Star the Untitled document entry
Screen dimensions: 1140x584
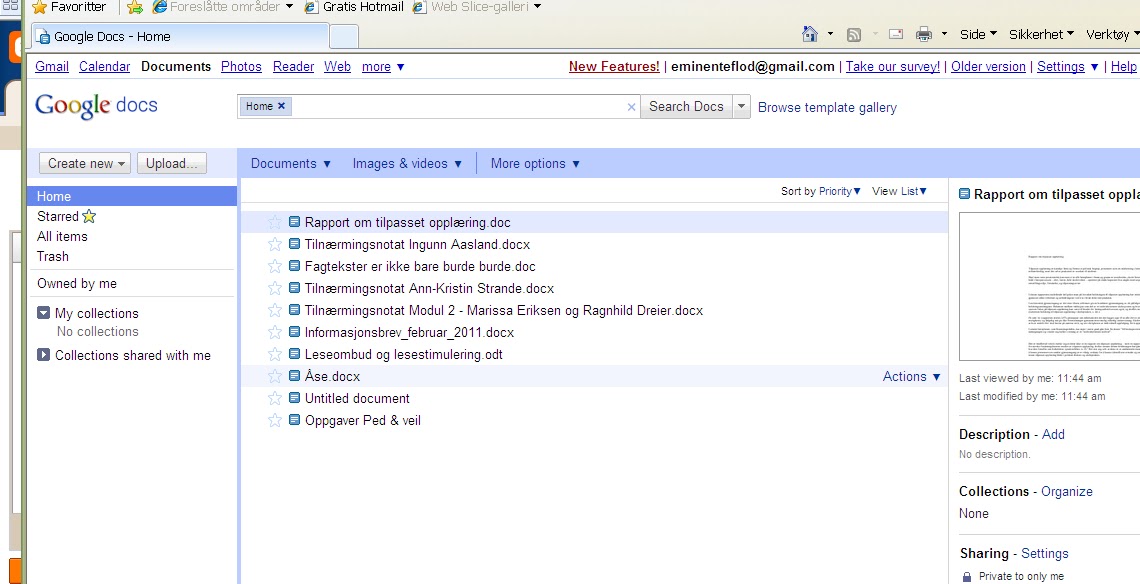tap(274, 399)
